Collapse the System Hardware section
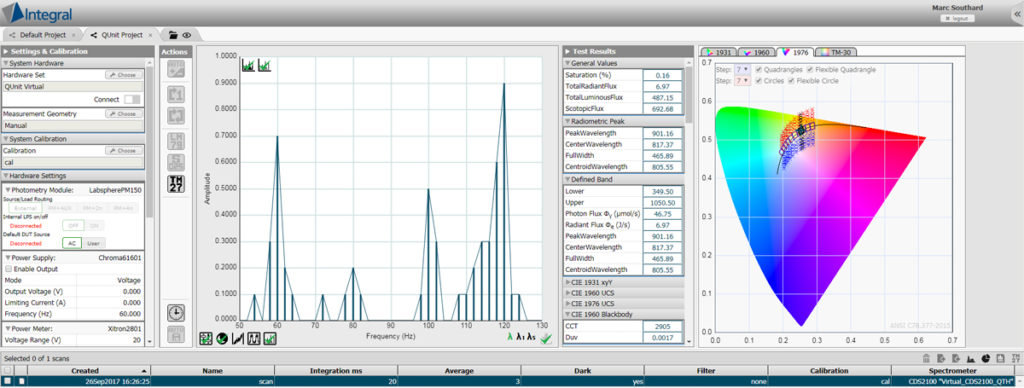This screenshot has width=1024, height=388. (6, 63)
